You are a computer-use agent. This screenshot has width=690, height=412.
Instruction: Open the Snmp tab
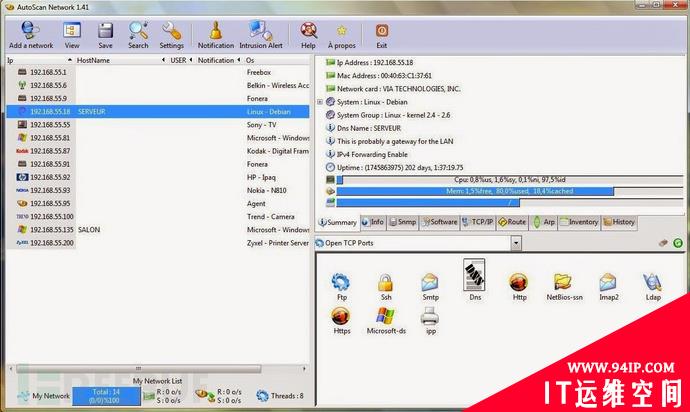pyautogui.click(x=403, y=222)
